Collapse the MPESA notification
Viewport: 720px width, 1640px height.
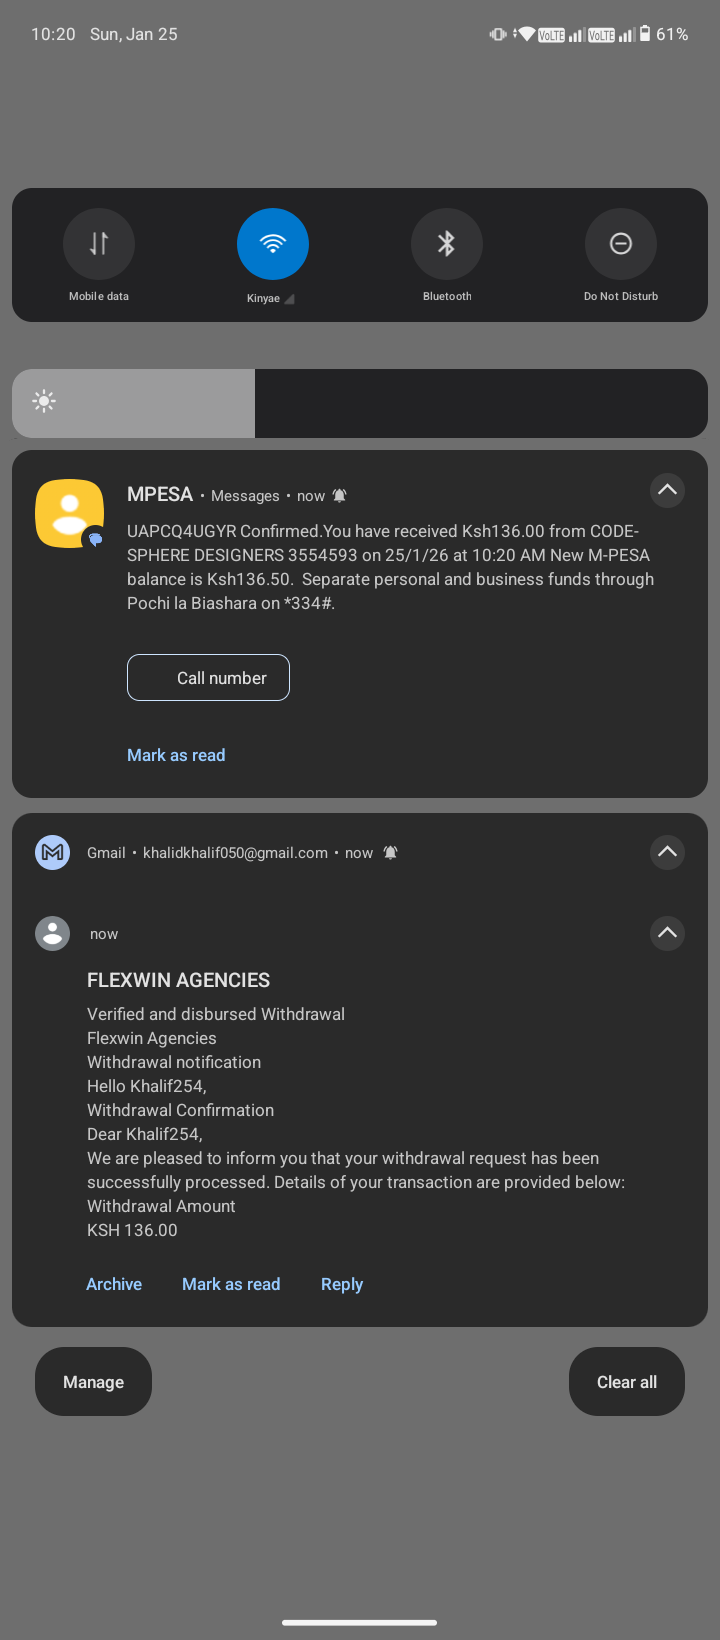[x=667, y=490]
